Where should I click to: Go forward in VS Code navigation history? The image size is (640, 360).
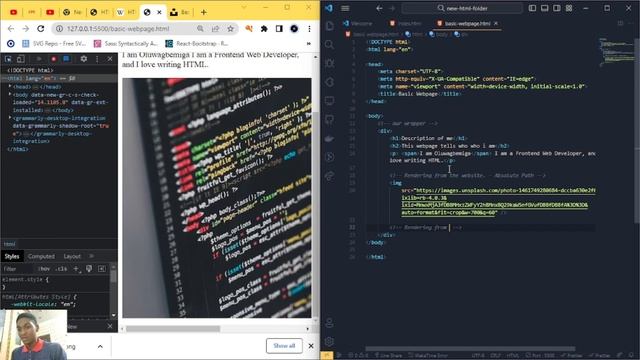(392, 8)
